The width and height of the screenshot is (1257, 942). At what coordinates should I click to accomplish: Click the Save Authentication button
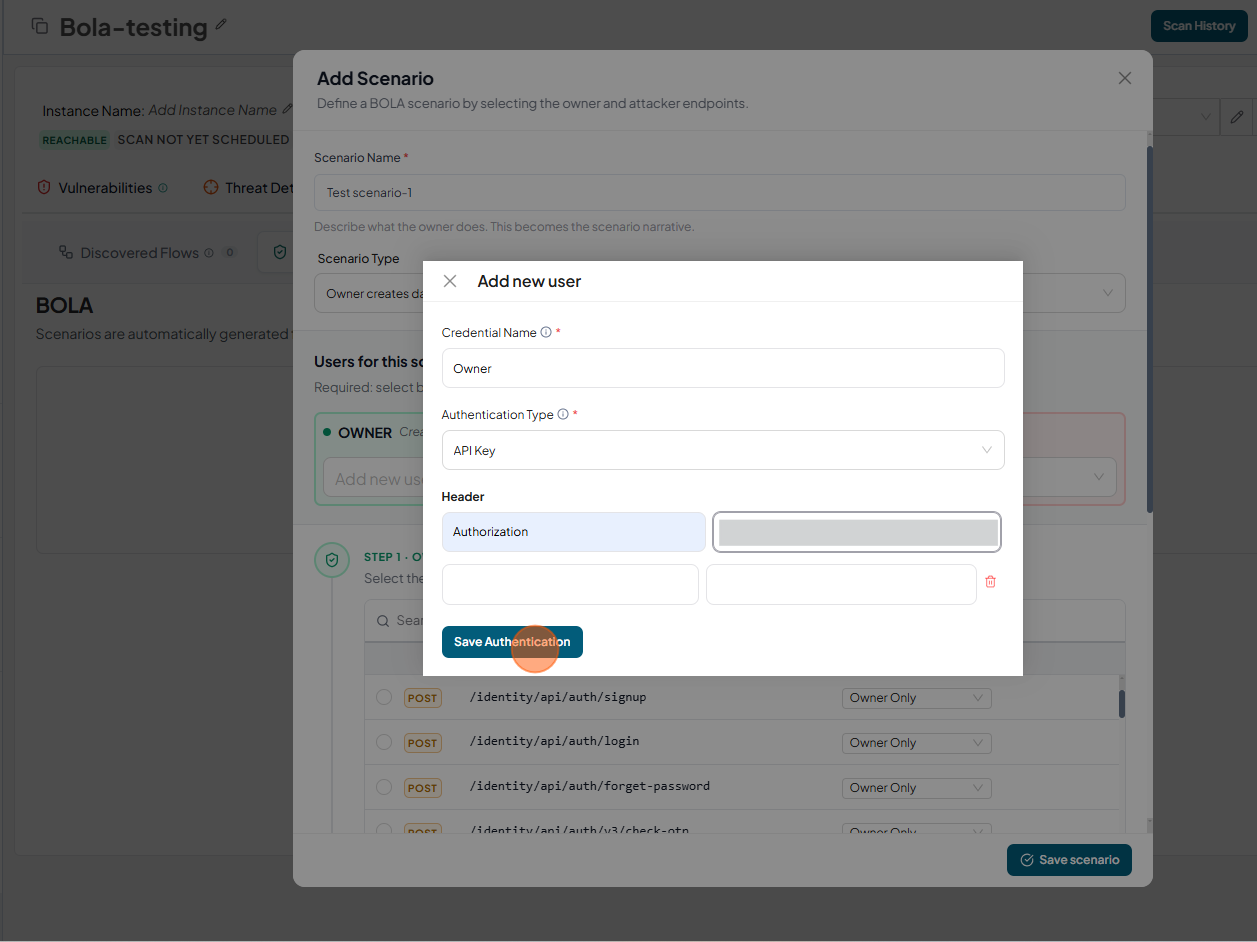point(512,642)
